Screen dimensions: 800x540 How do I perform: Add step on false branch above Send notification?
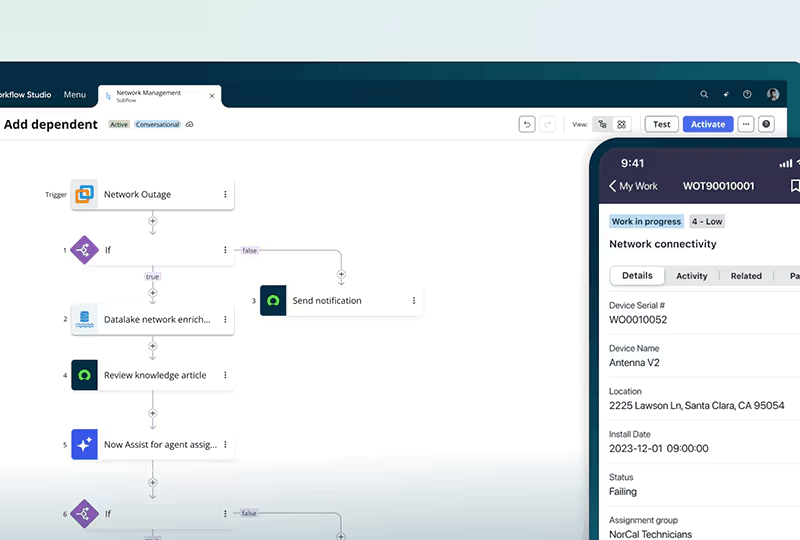[341, 275]
